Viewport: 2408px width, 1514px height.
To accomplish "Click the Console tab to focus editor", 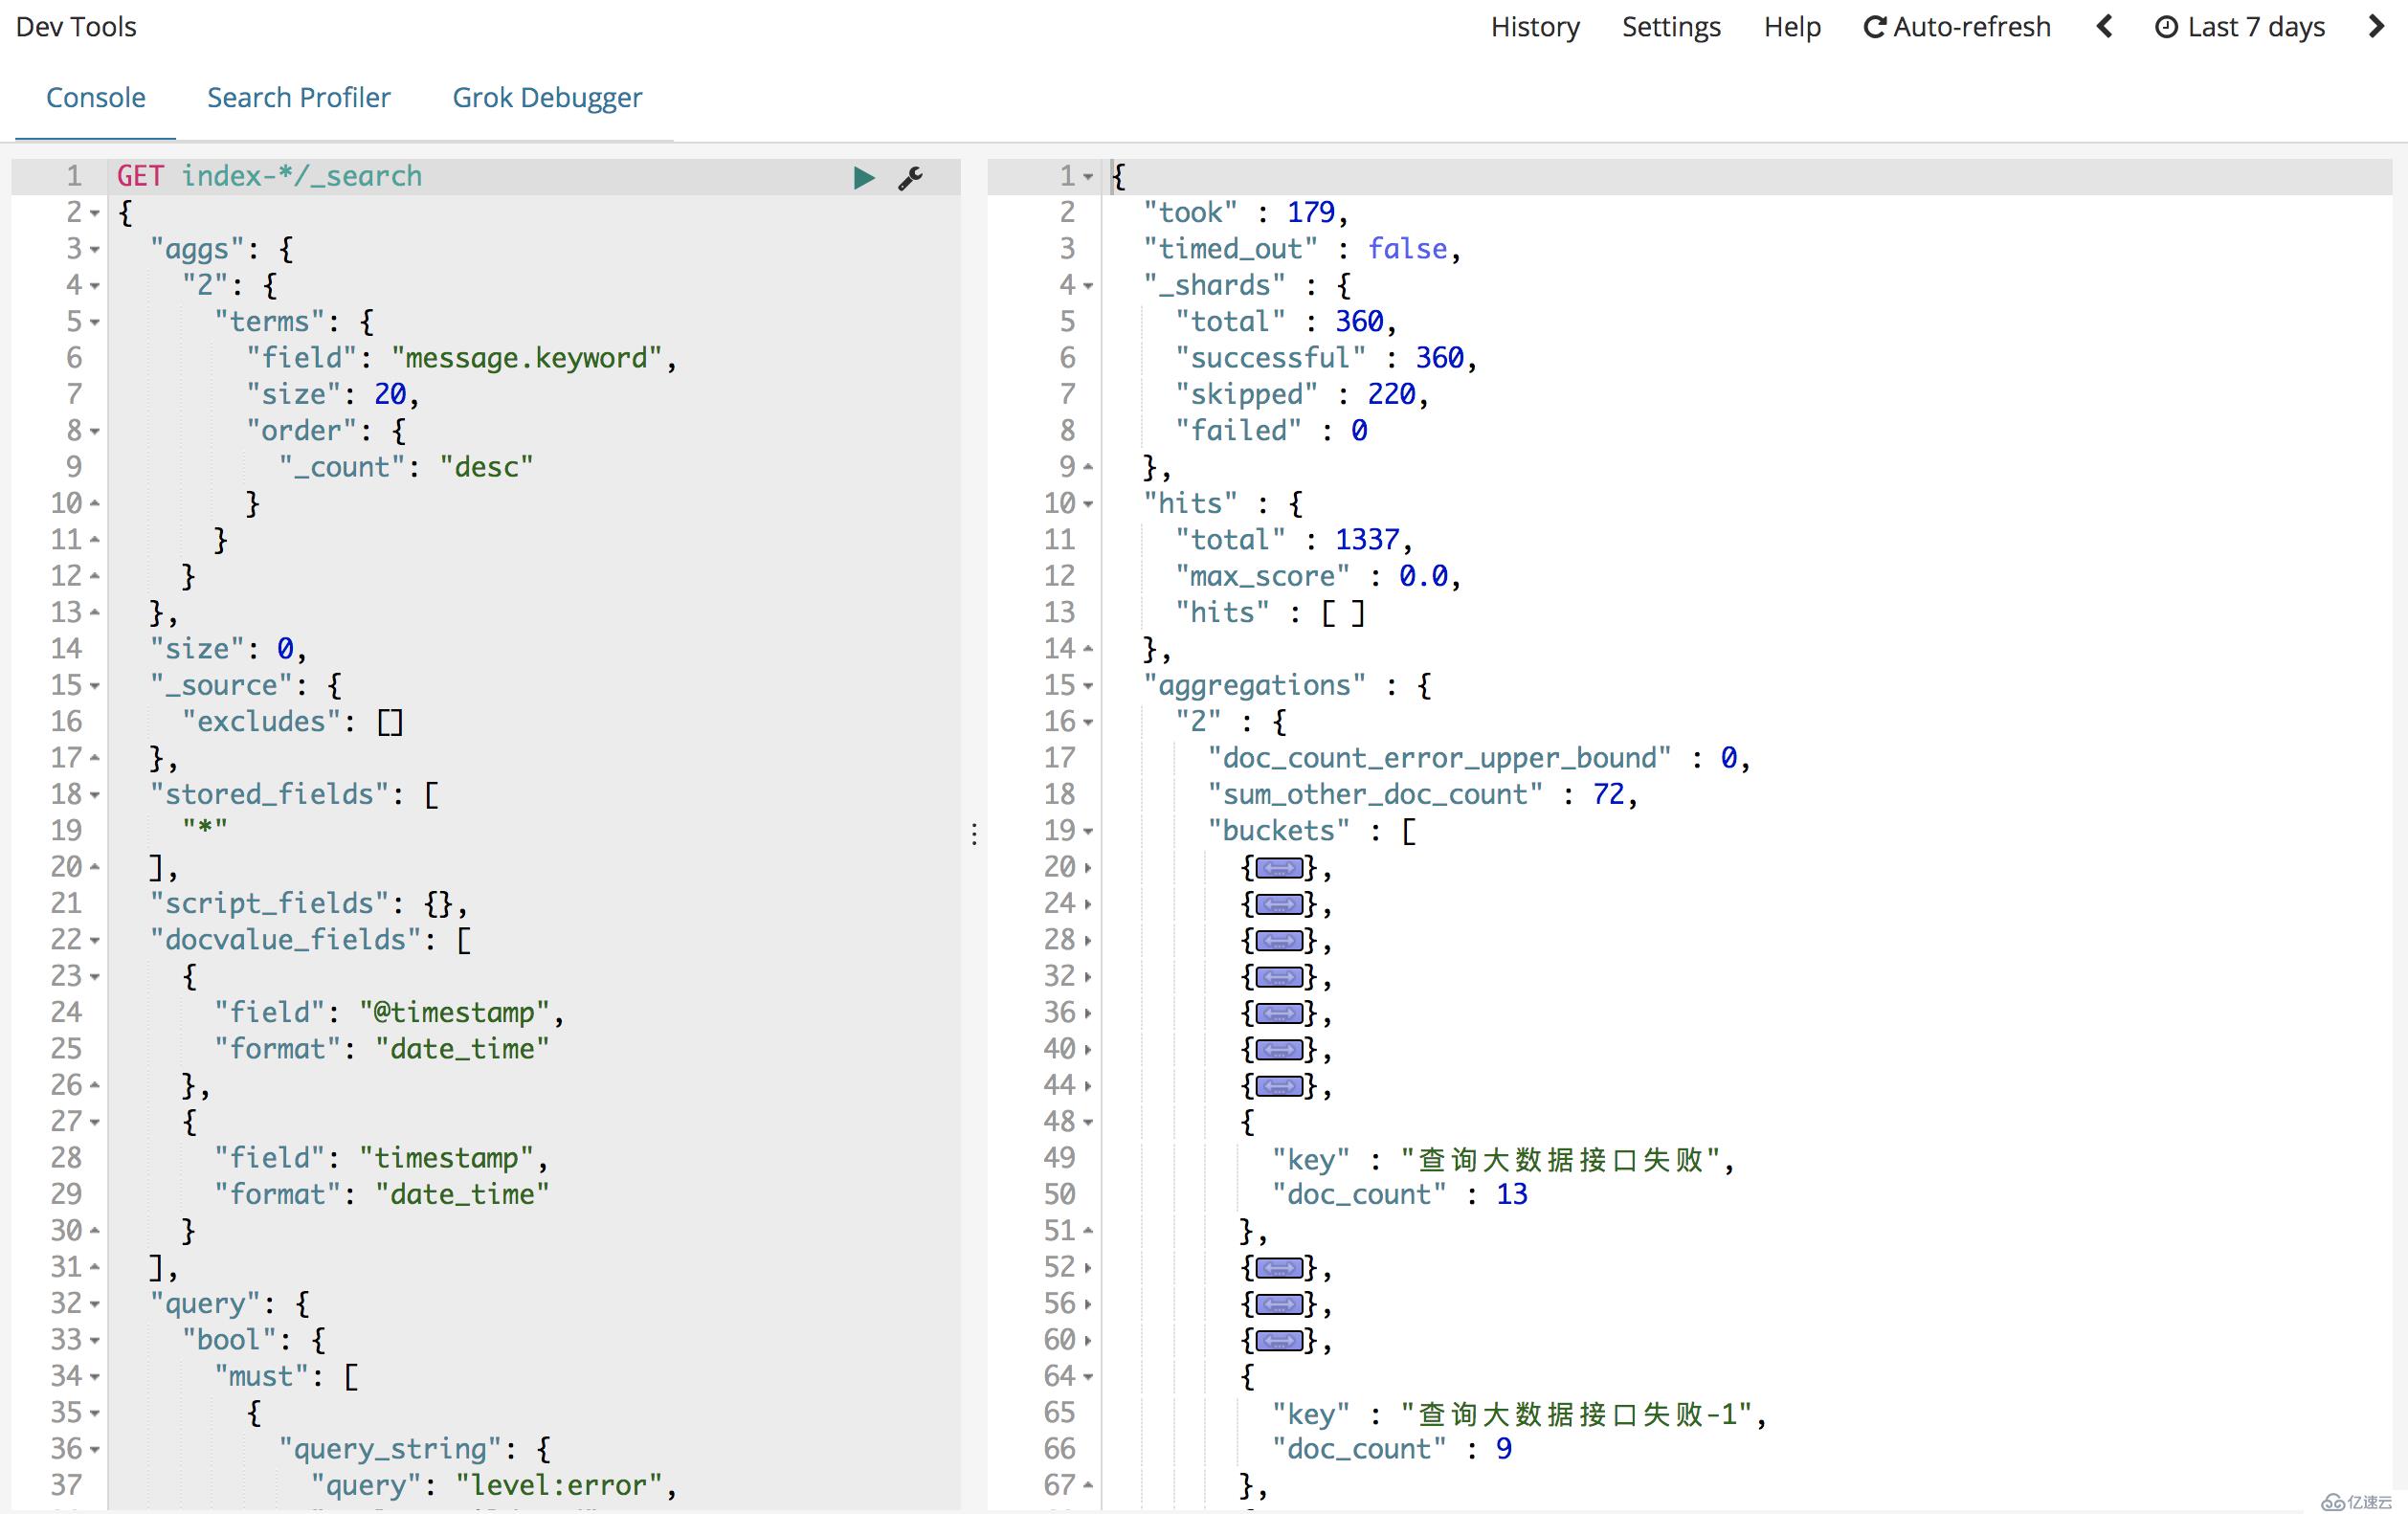I will [x=98, y=98].
